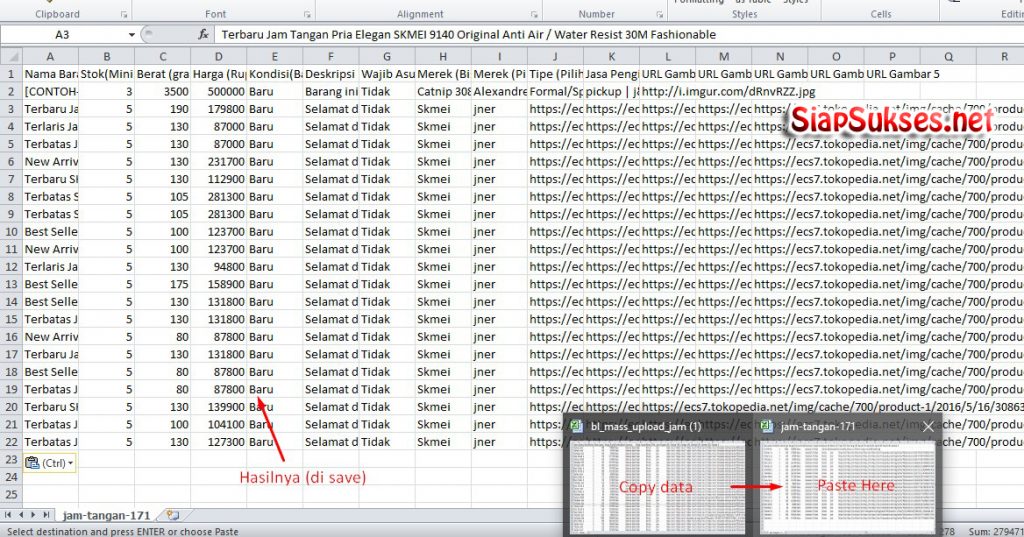Select column H header

click(x=443, y=57)
